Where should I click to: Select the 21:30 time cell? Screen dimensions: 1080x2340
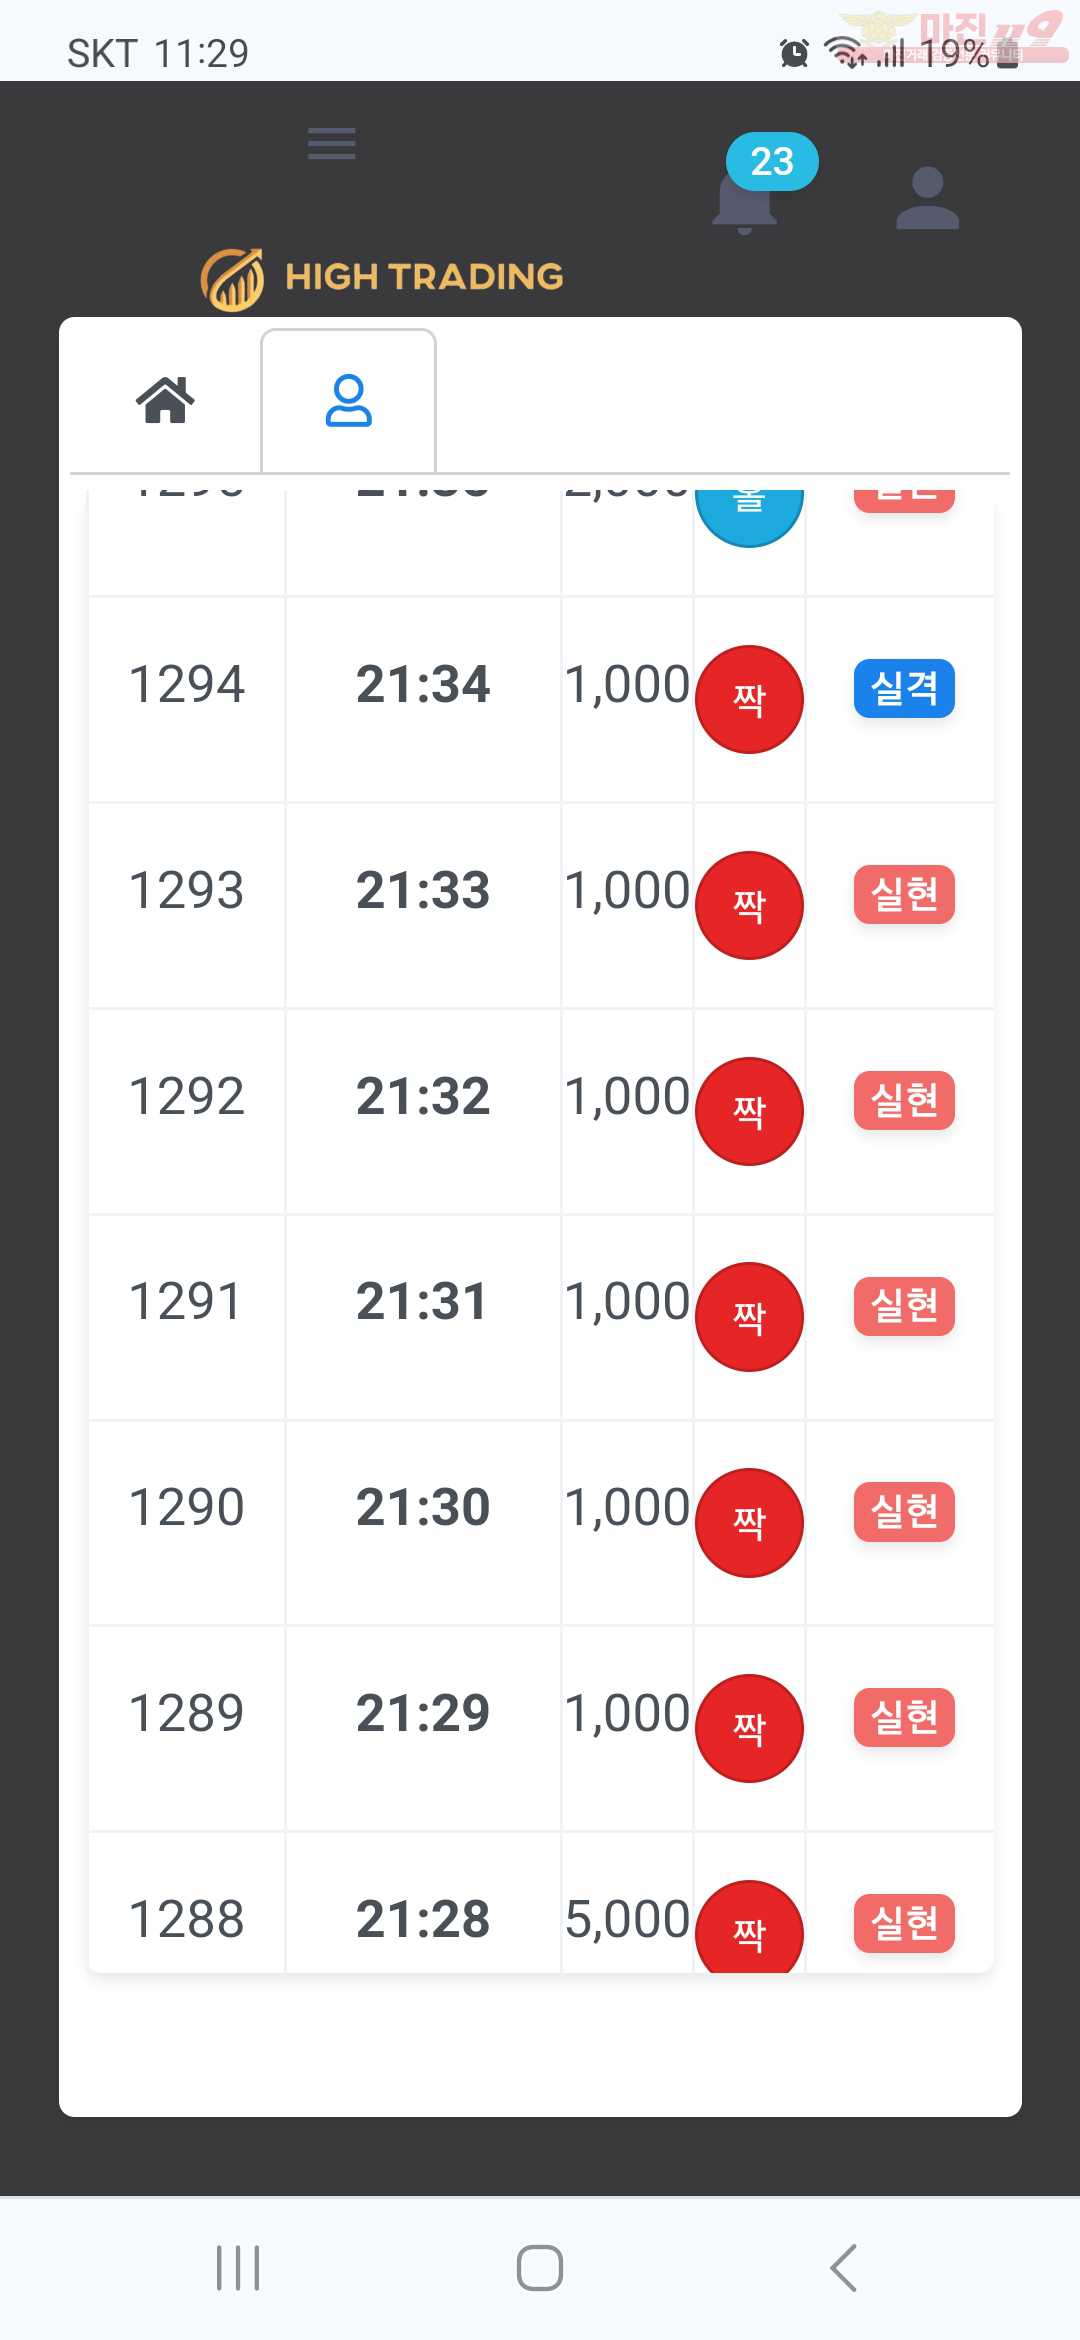tap(423, 1508)
